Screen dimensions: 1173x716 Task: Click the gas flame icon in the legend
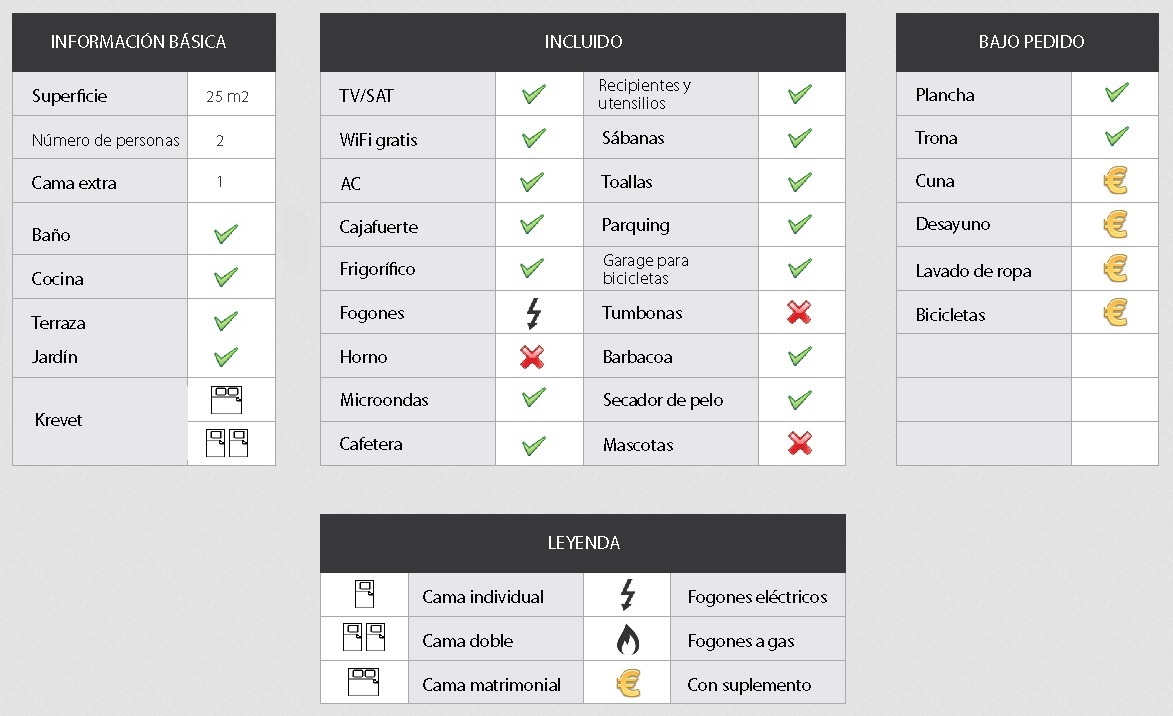(628, 640)
